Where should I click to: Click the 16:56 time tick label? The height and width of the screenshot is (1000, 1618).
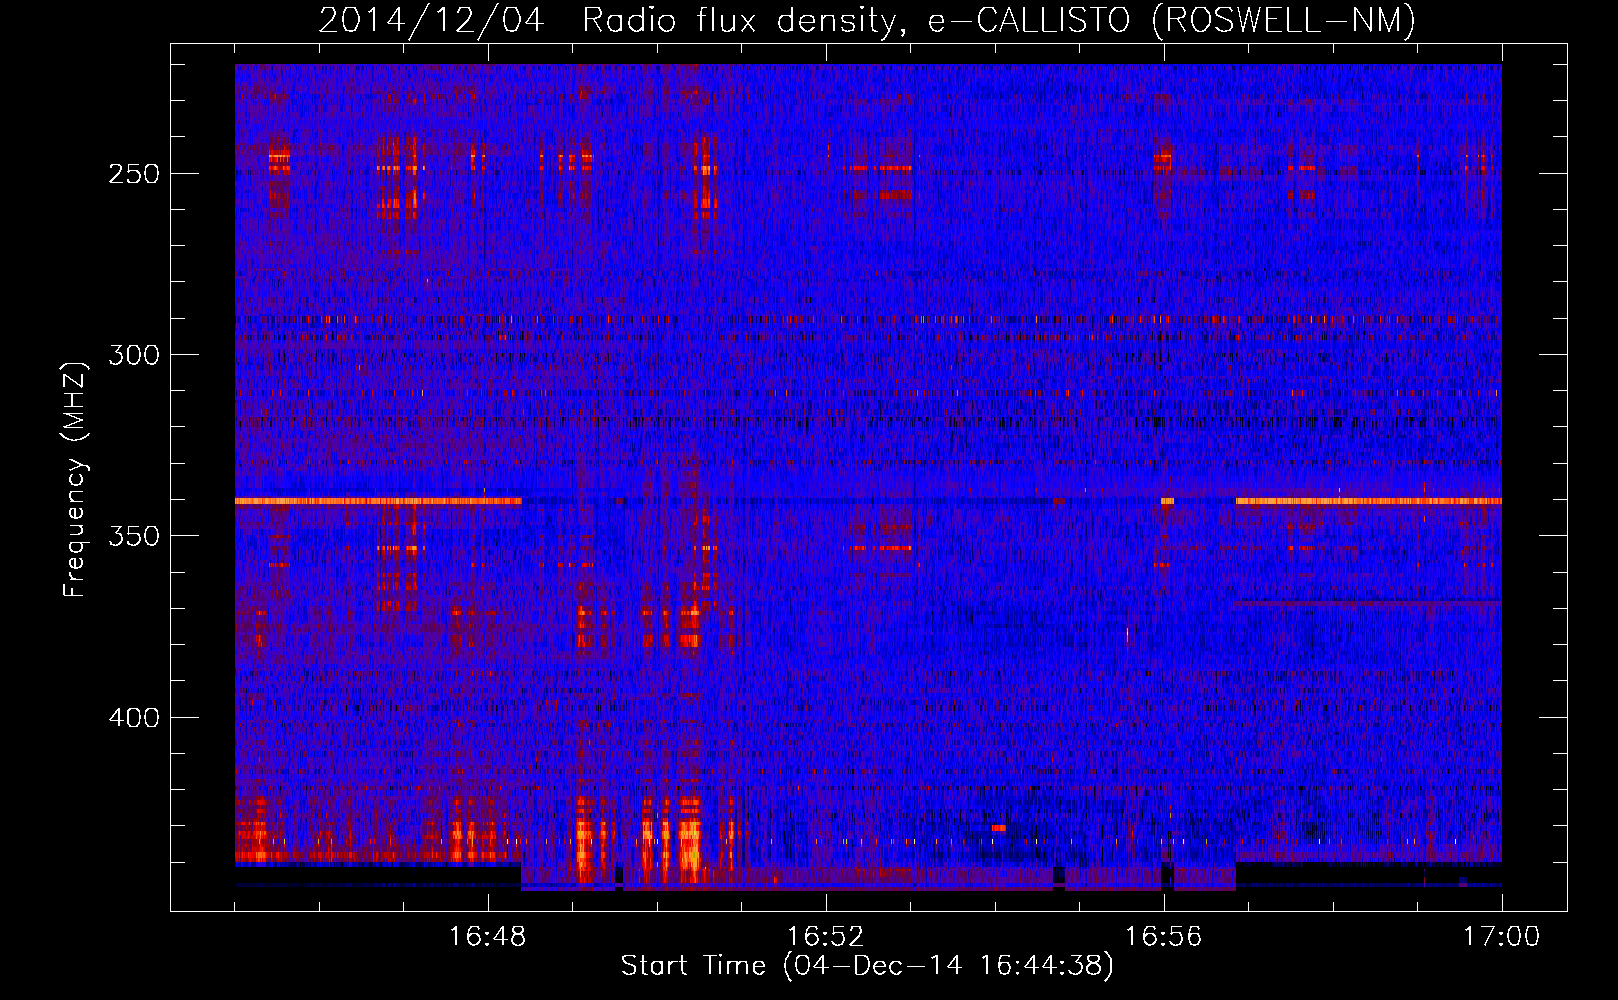click(x=1164, y=937)
